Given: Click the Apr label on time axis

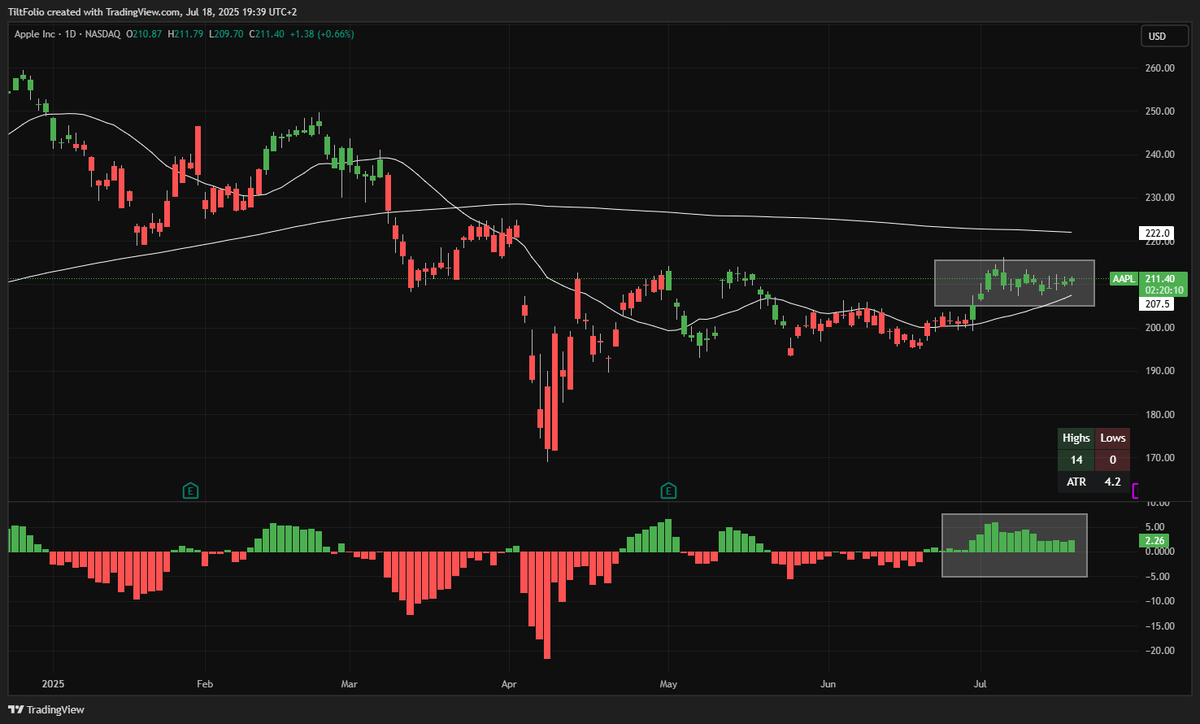Looking at the screenshot, I should coord(507,685).
